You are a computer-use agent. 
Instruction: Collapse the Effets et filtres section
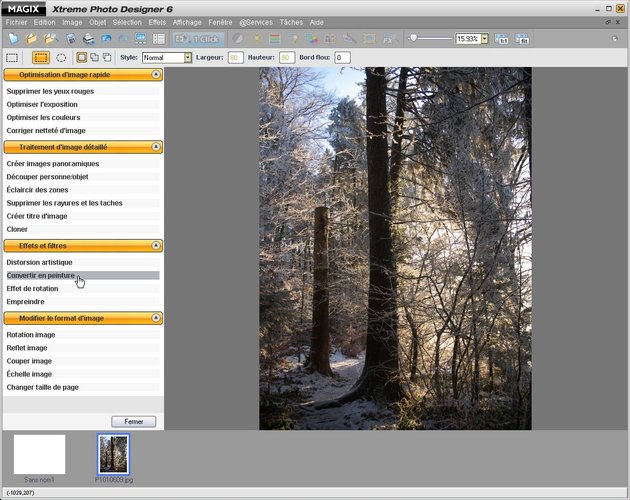click(x=156, y=245)
